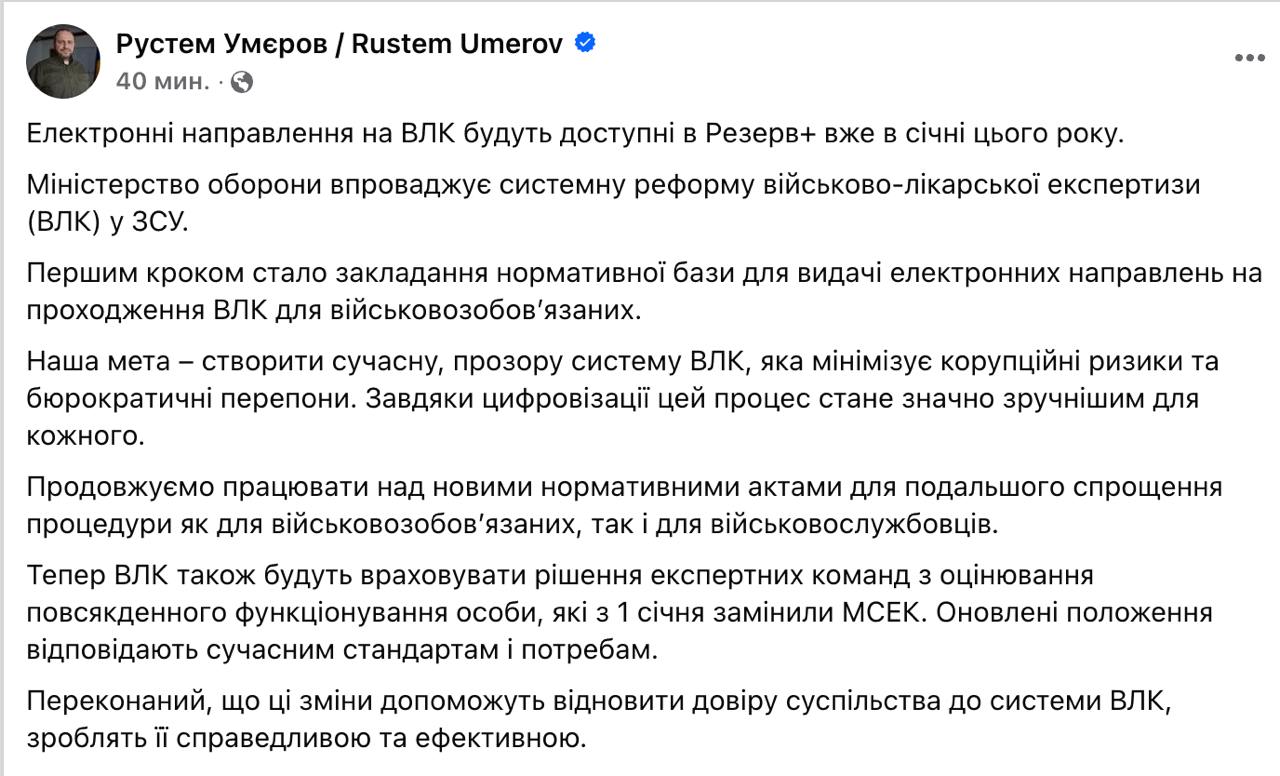
Task: Click the line starting "бюрократичні перепони"
Action: point(612,397)
